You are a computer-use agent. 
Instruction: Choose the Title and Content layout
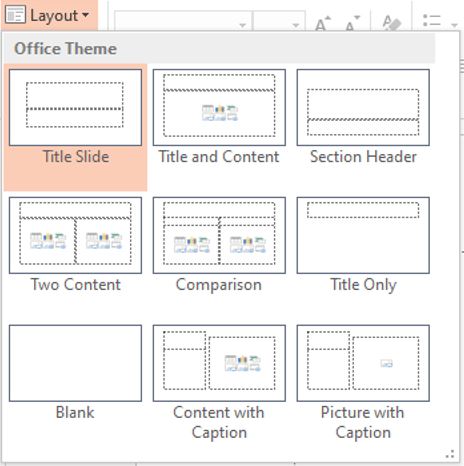(x=219, y=107)
